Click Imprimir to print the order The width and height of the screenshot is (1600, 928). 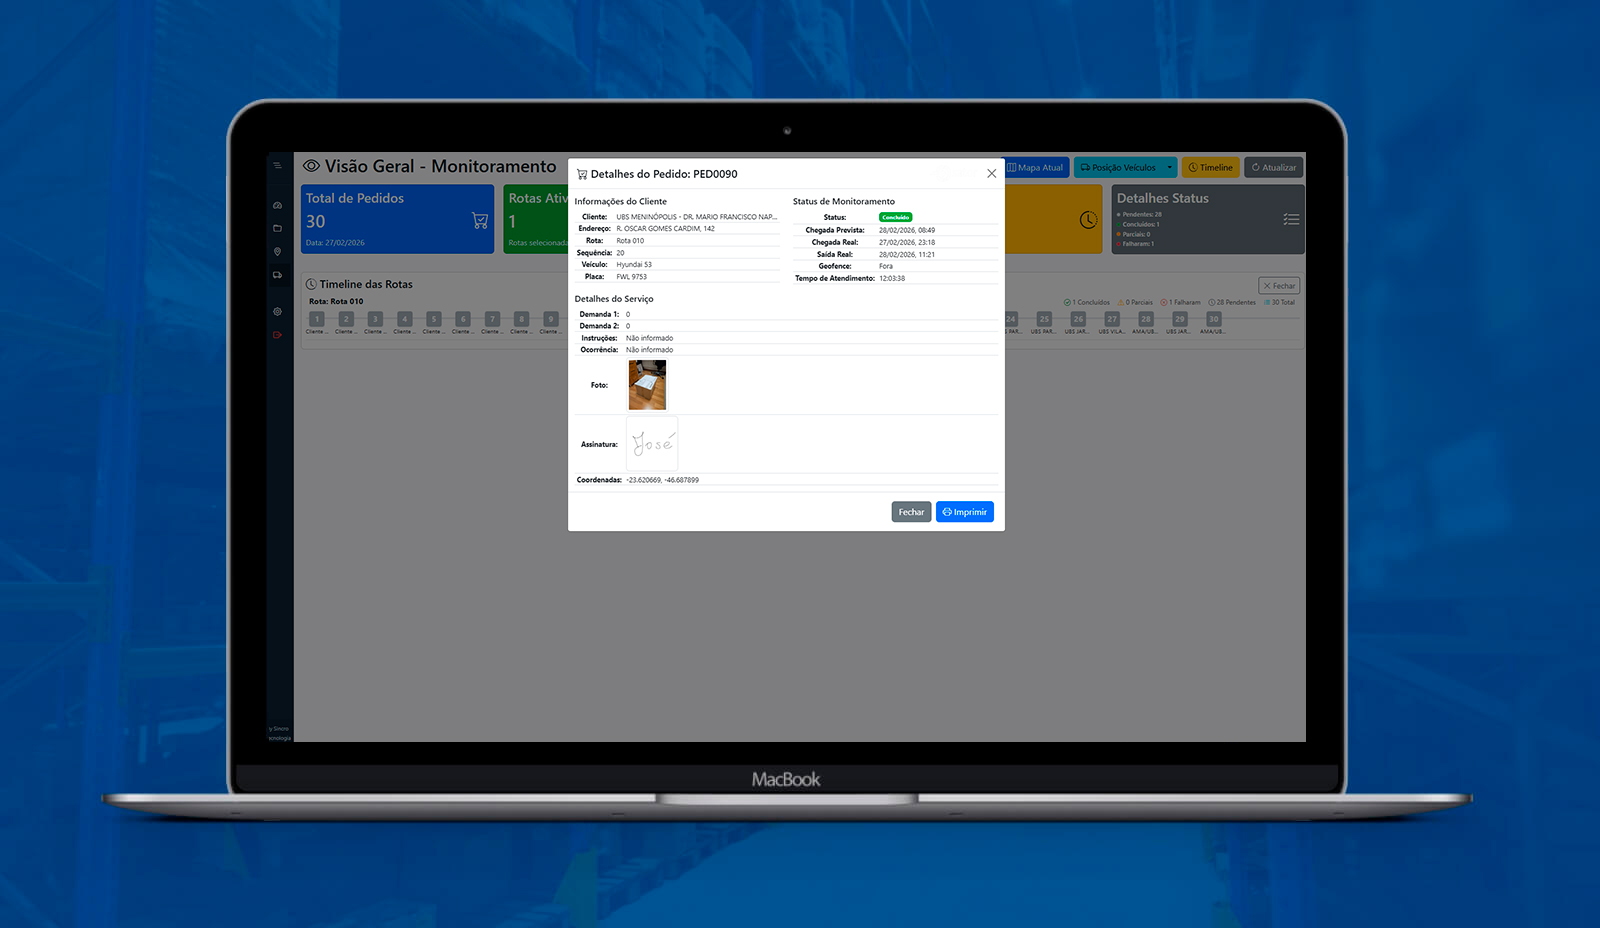pos(964,512)
